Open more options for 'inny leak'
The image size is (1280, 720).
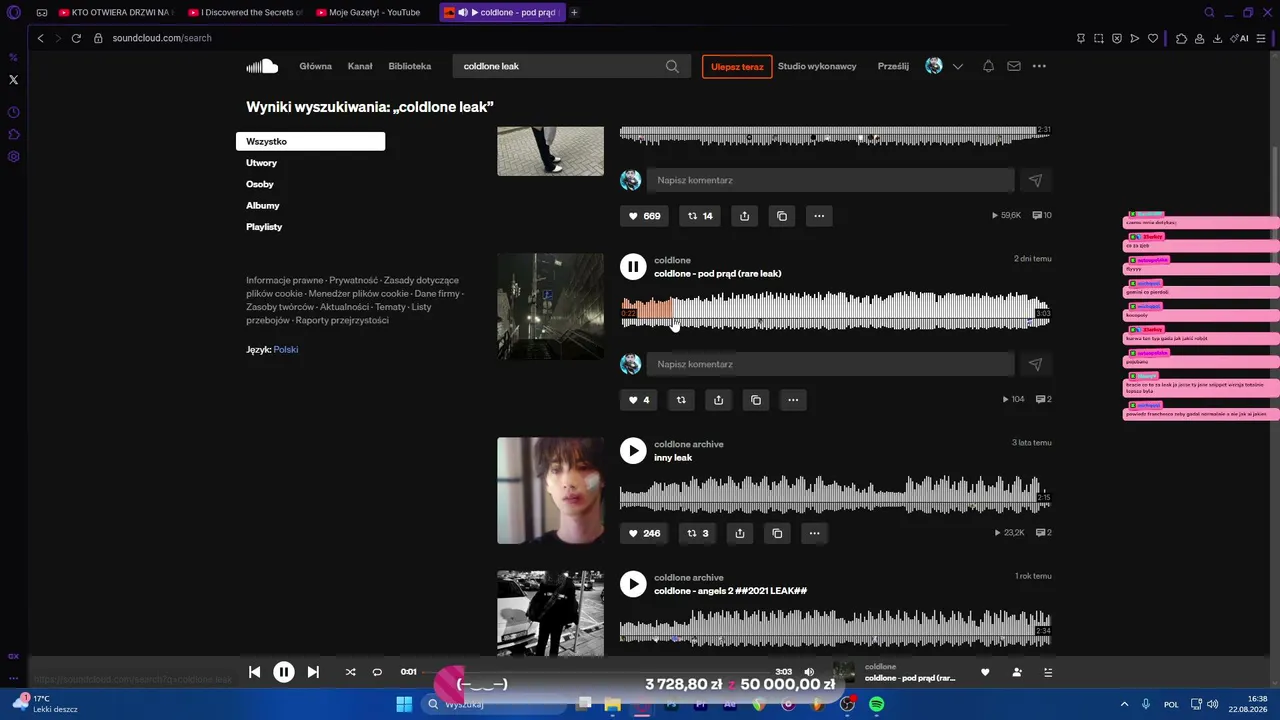tap(814, 533)
